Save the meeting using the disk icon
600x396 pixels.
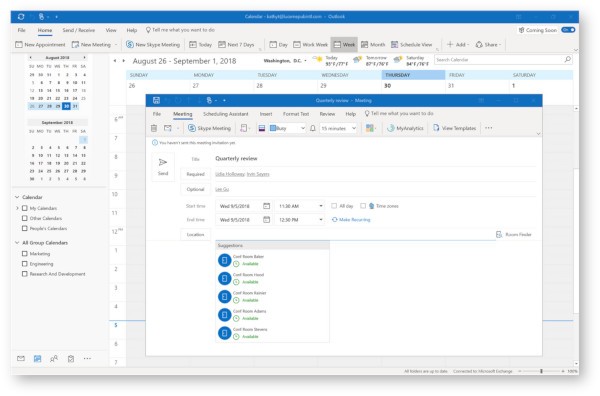point(156,100)
